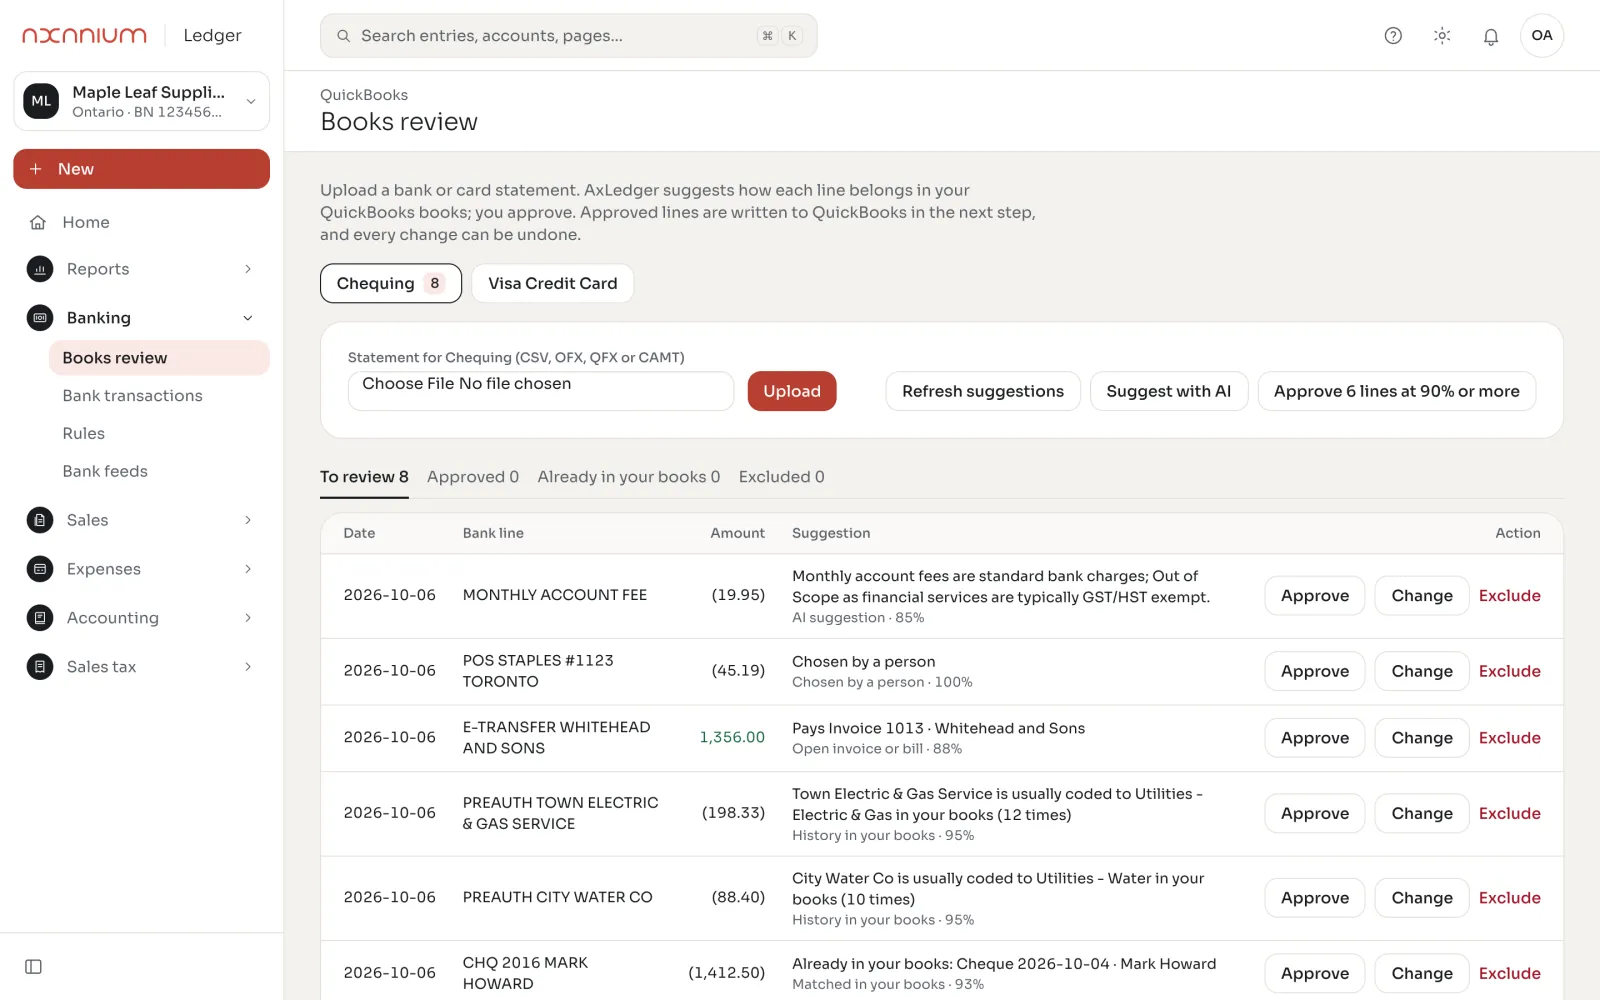Image resolution: width=1600 pixels, height=1000 pixels.
Task: Open the Approved 0 tab
Action: tap(473, 477)
